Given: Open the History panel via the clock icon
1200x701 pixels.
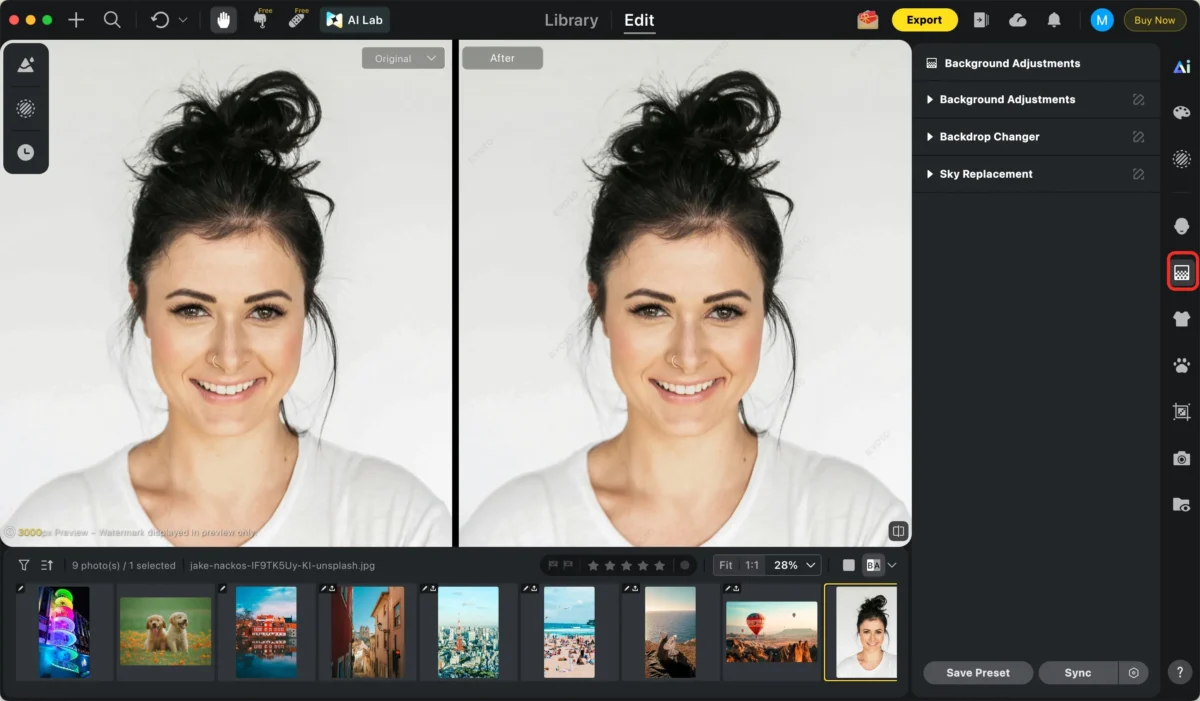Looking at the screenshot, I should 26,152.
